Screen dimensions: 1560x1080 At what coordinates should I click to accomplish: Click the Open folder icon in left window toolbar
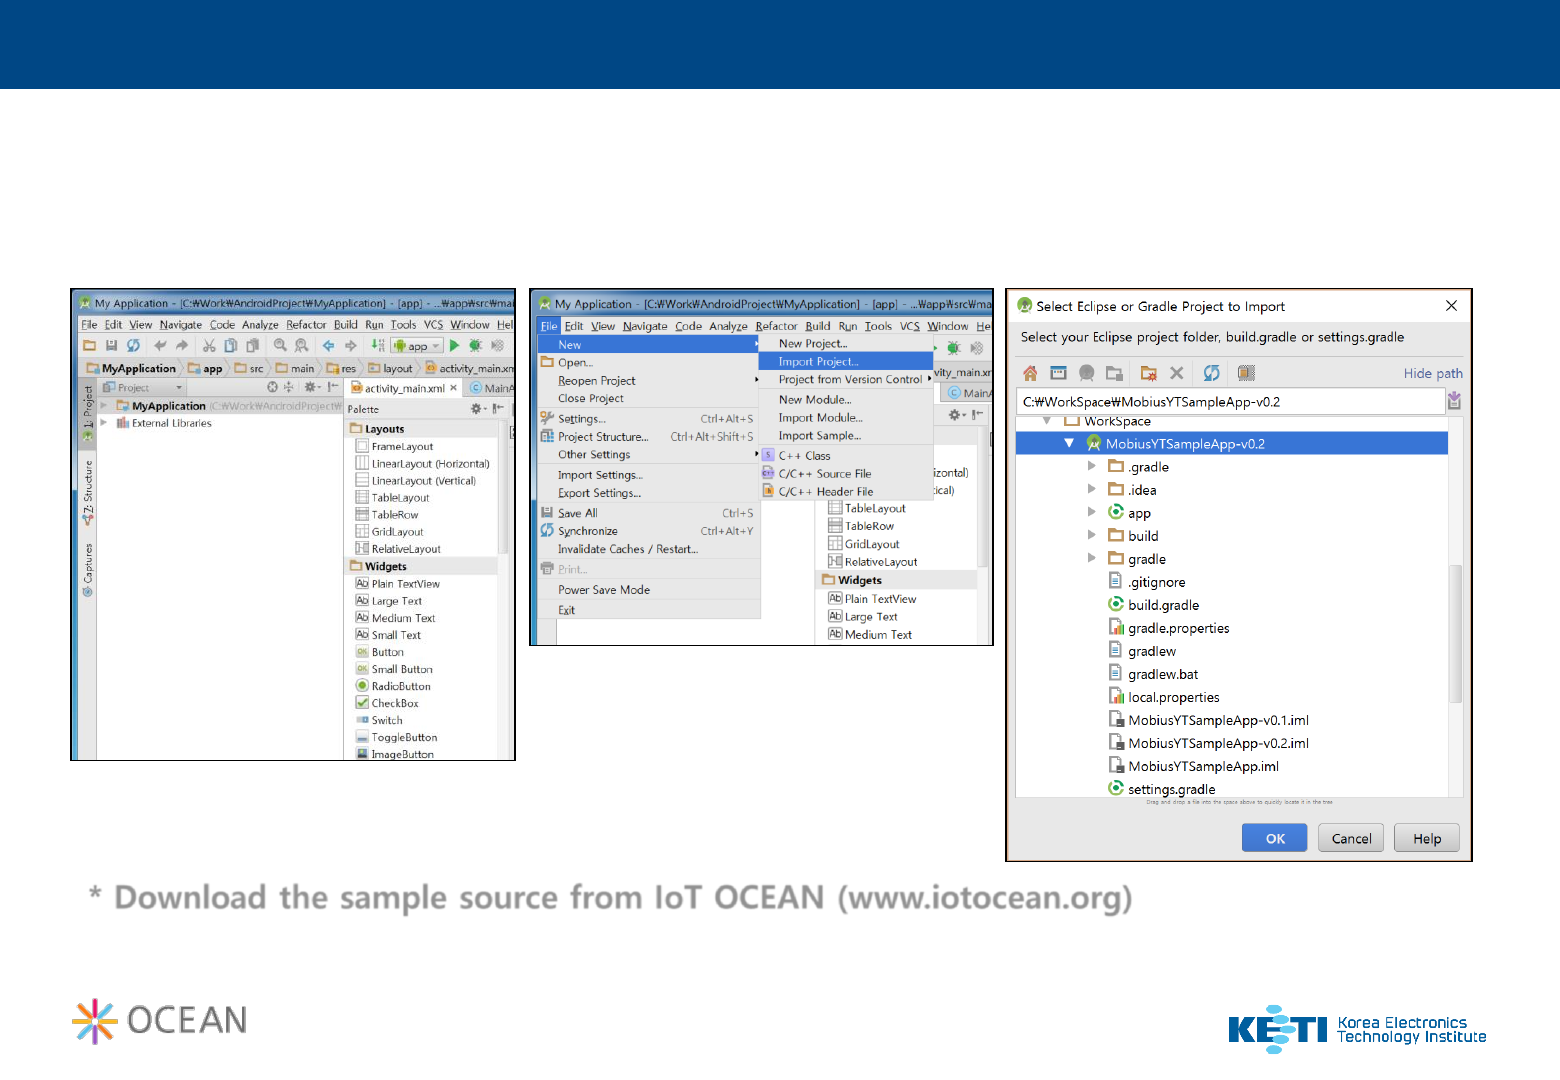click(90, 346)
